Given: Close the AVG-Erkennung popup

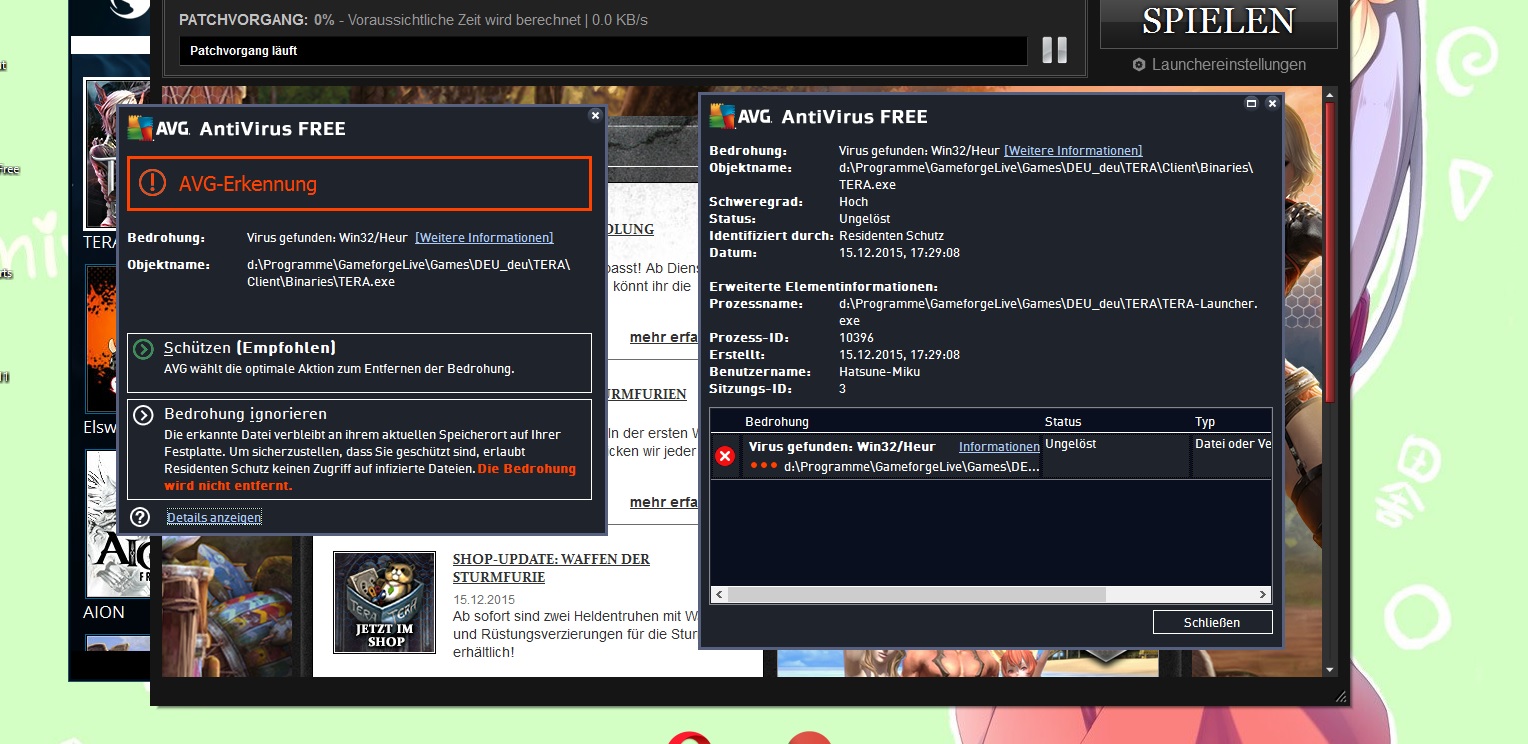Looking at the screenshot, I should tap(595, 116).
